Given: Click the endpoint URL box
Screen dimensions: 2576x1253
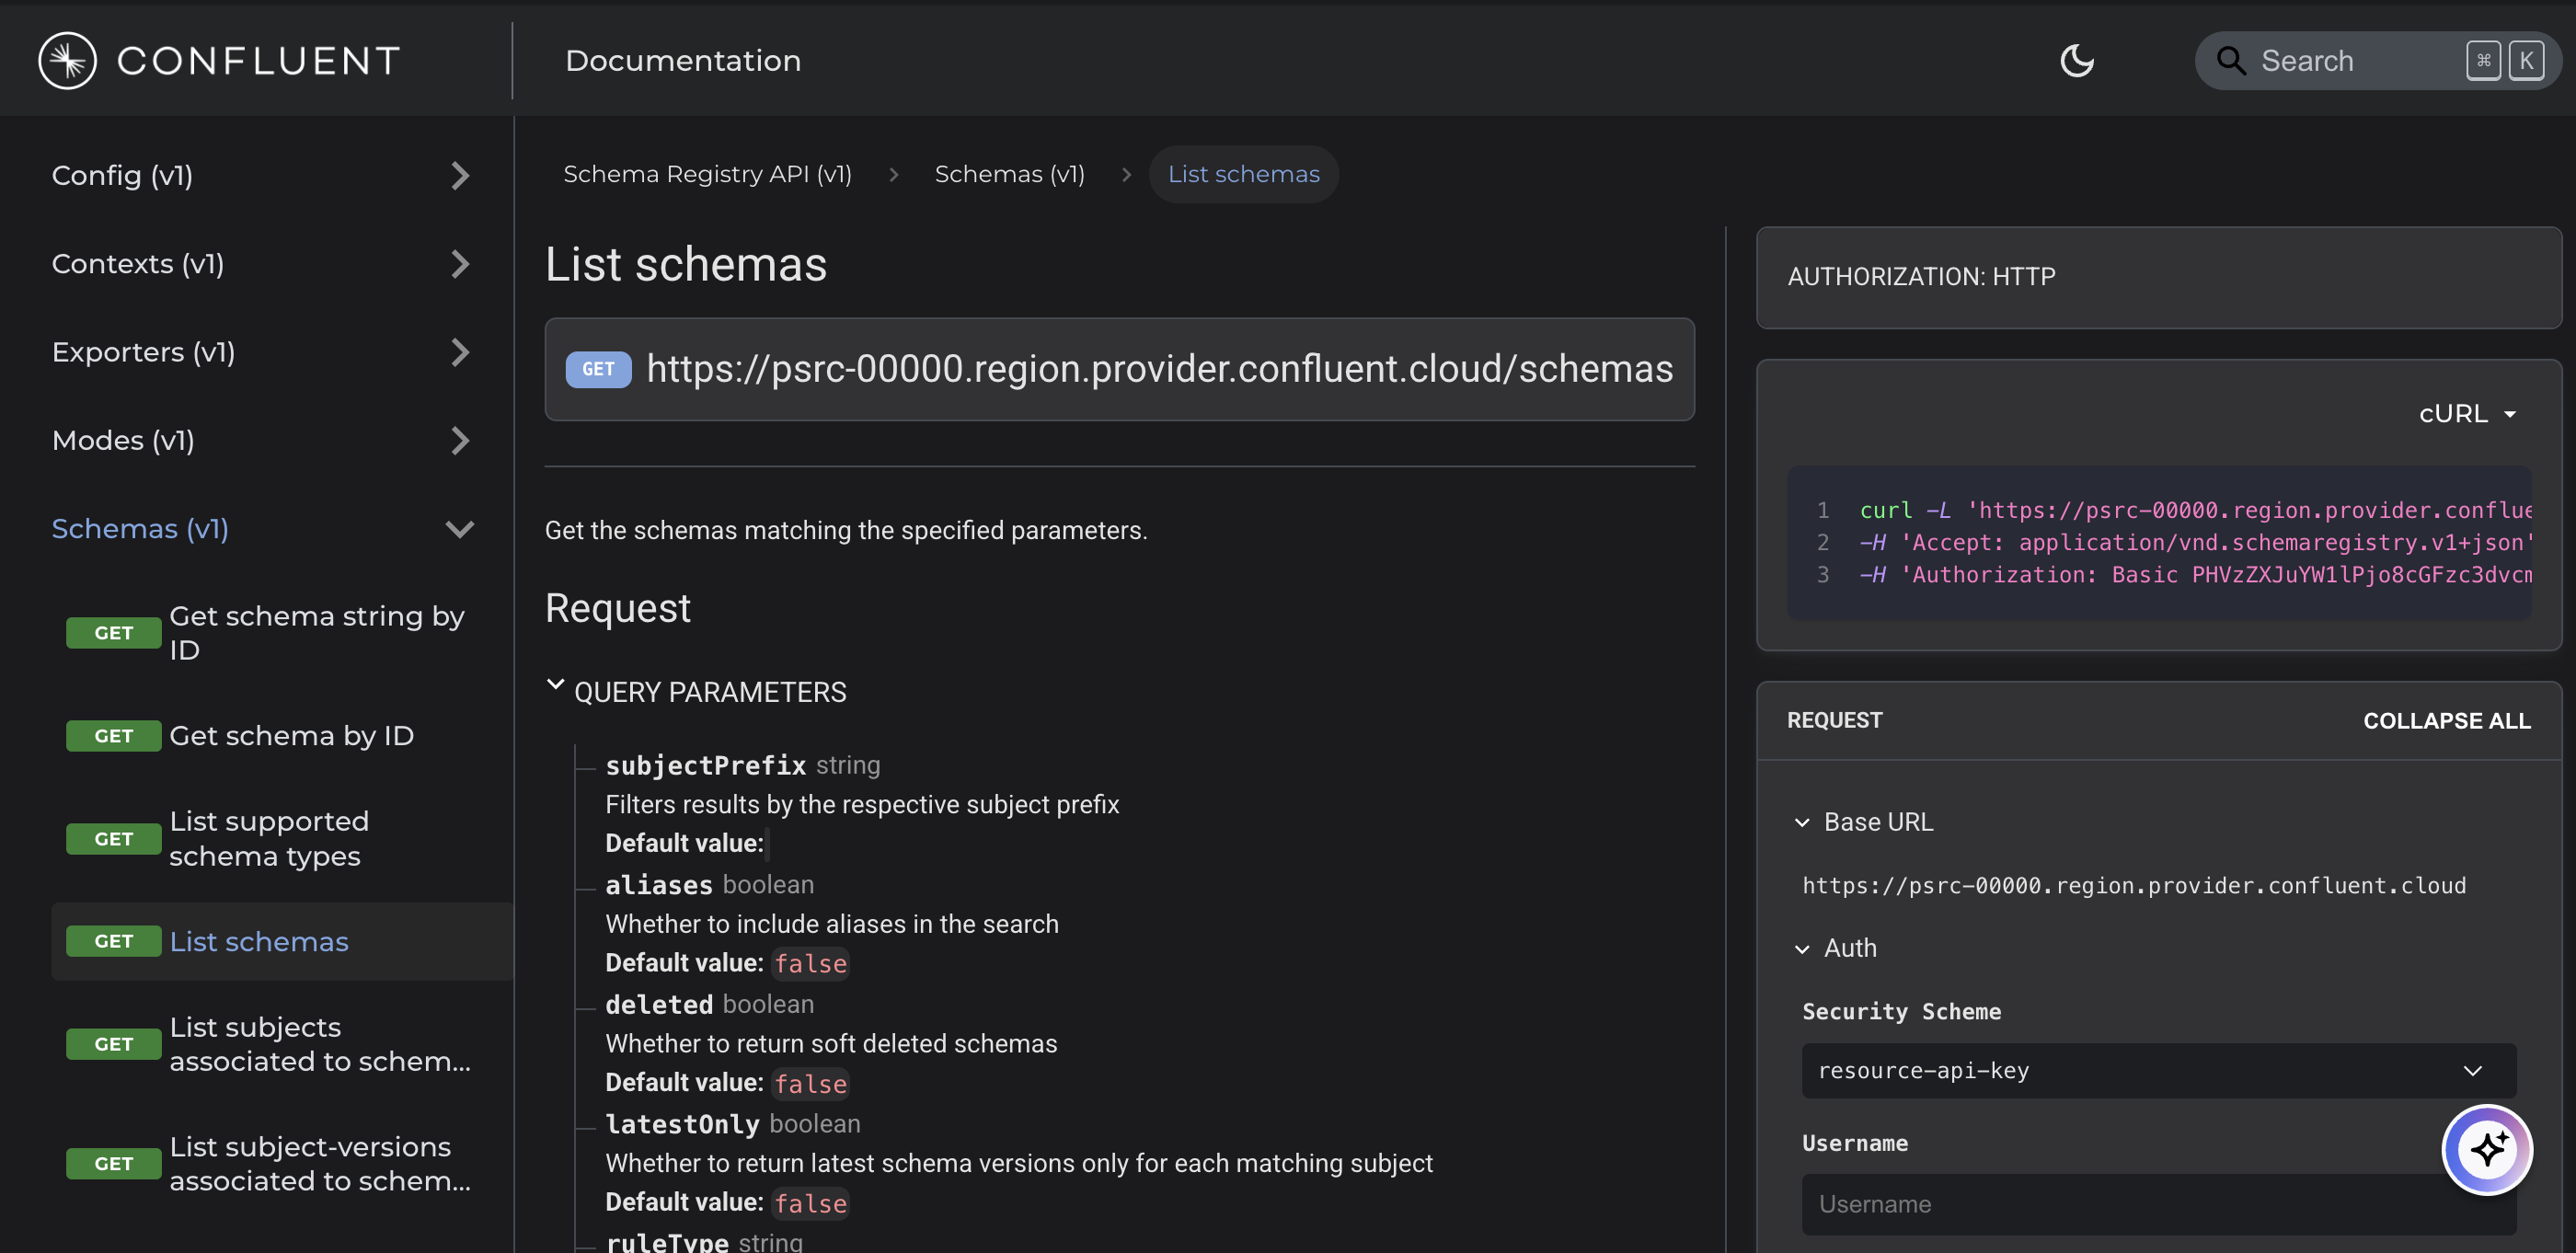Looking at the screenshot, I should (1119, 369).
